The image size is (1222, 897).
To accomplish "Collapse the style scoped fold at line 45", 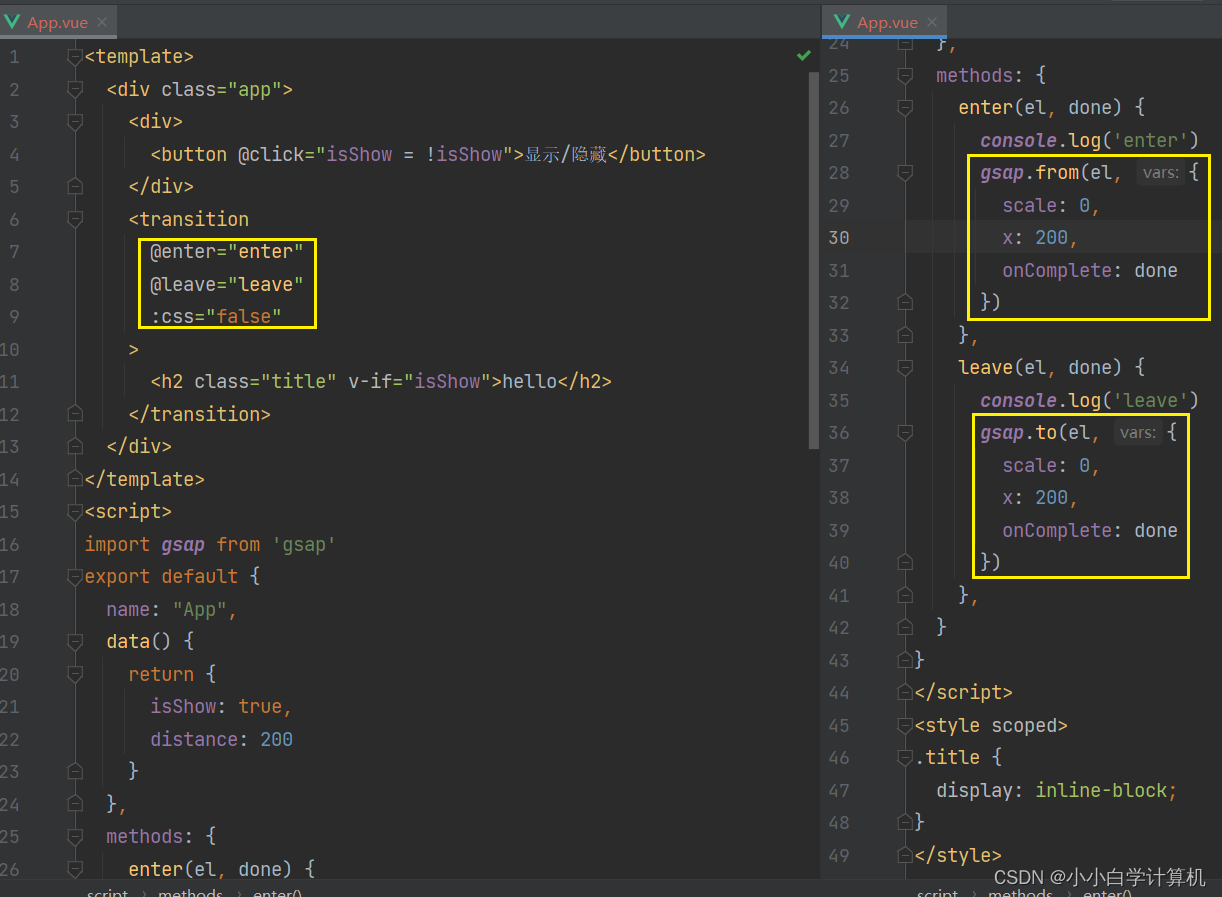I will 905,725.
